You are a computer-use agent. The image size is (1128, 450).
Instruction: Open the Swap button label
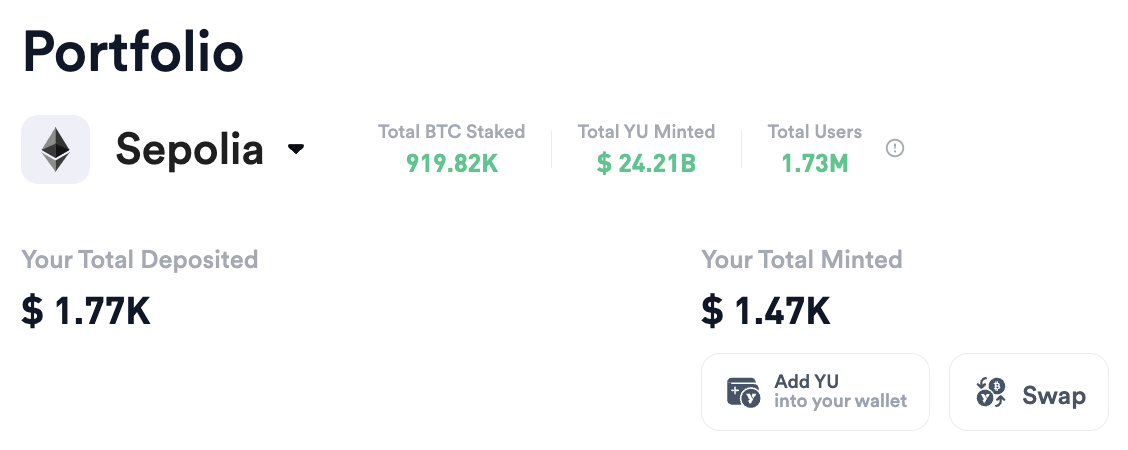click(1054, 395)
